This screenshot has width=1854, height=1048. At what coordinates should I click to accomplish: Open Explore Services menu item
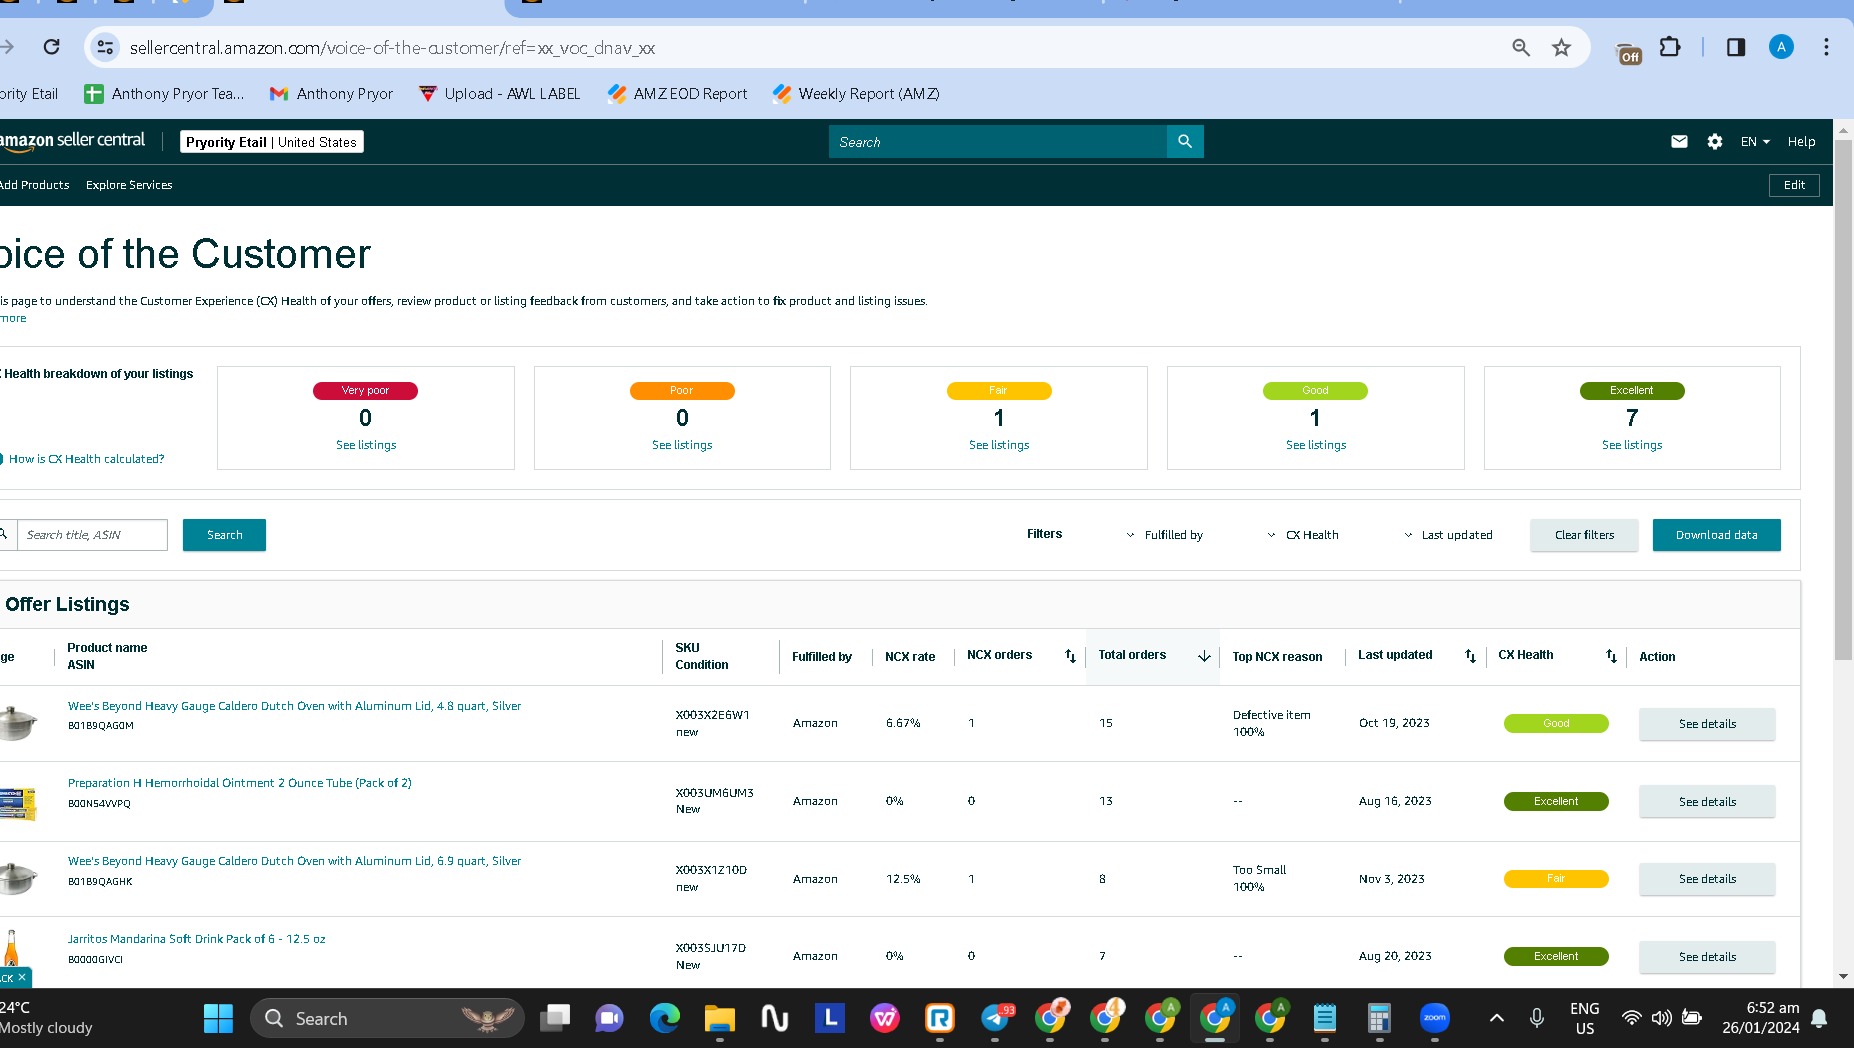coord(129,185)
